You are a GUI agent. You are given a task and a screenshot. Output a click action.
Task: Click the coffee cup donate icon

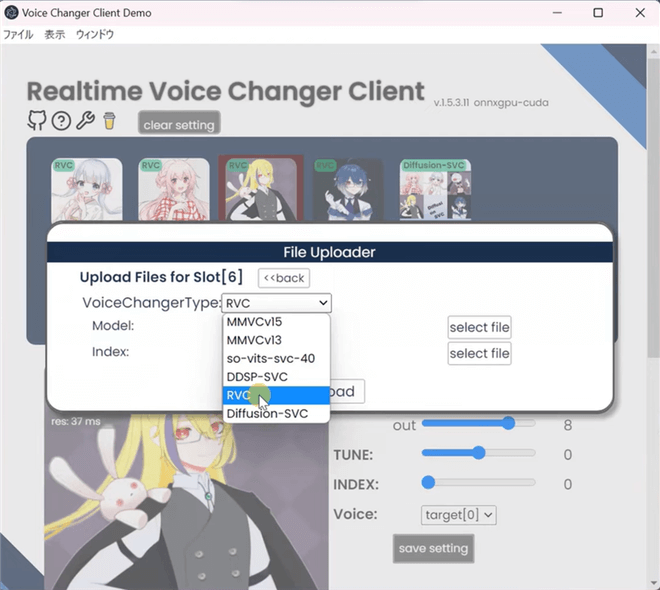tap(109, 121)
